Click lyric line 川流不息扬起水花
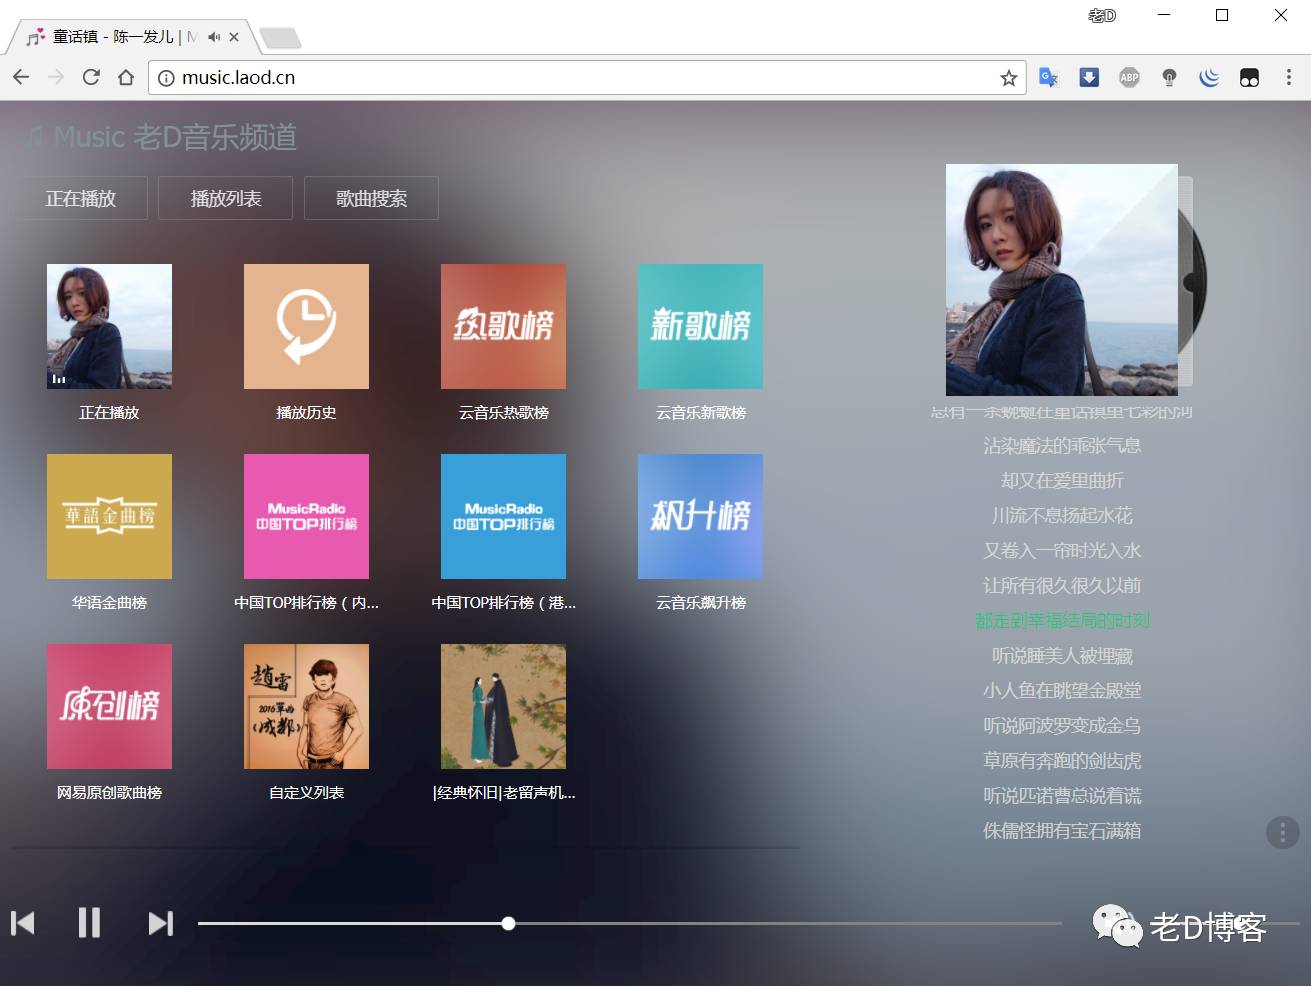 tap(1062, 515)
